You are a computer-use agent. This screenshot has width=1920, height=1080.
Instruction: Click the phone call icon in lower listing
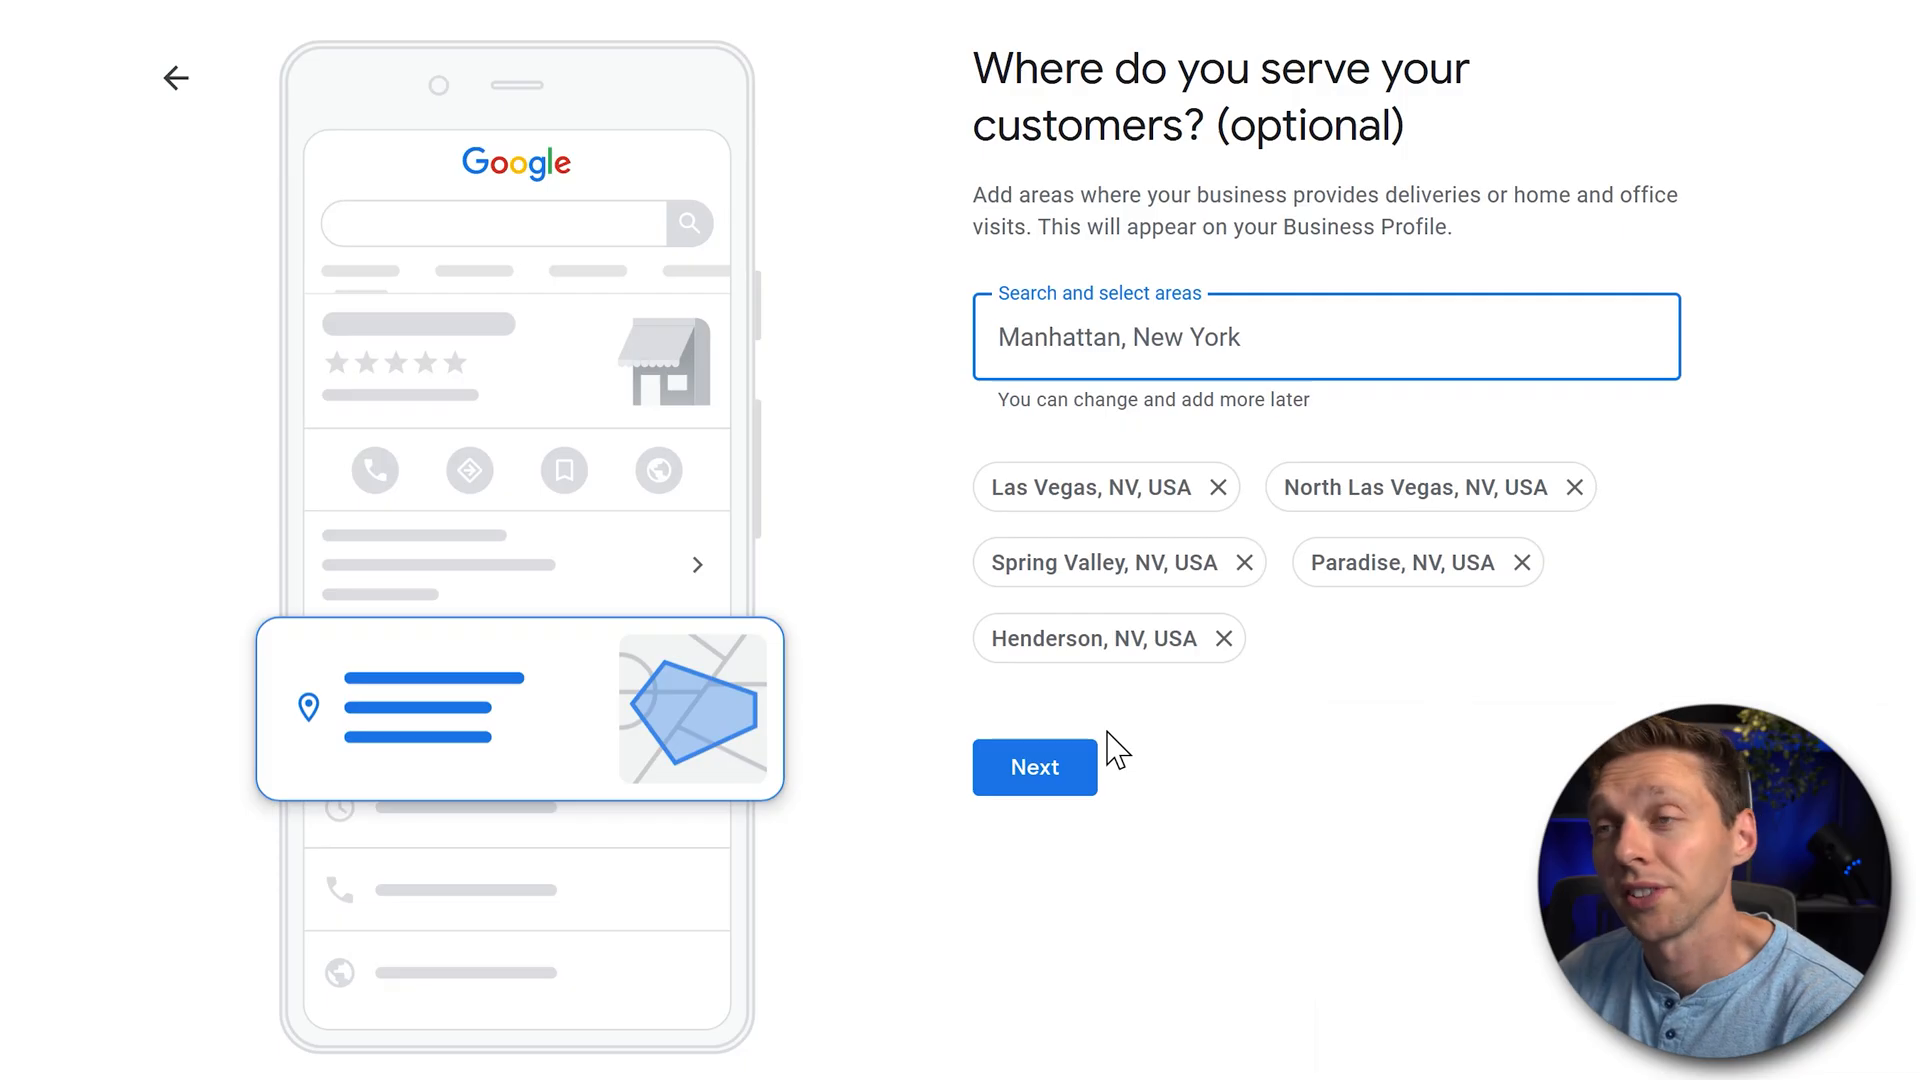(339, 887)
